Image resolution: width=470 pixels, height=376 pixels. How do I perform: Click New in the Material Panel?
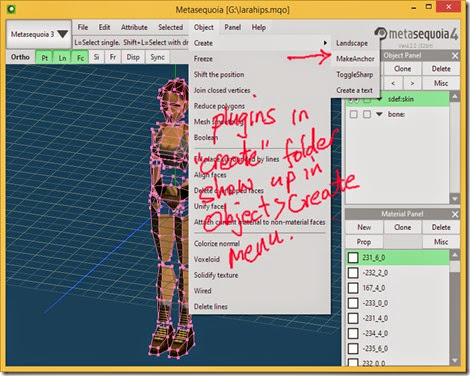[x=364, y=227]
